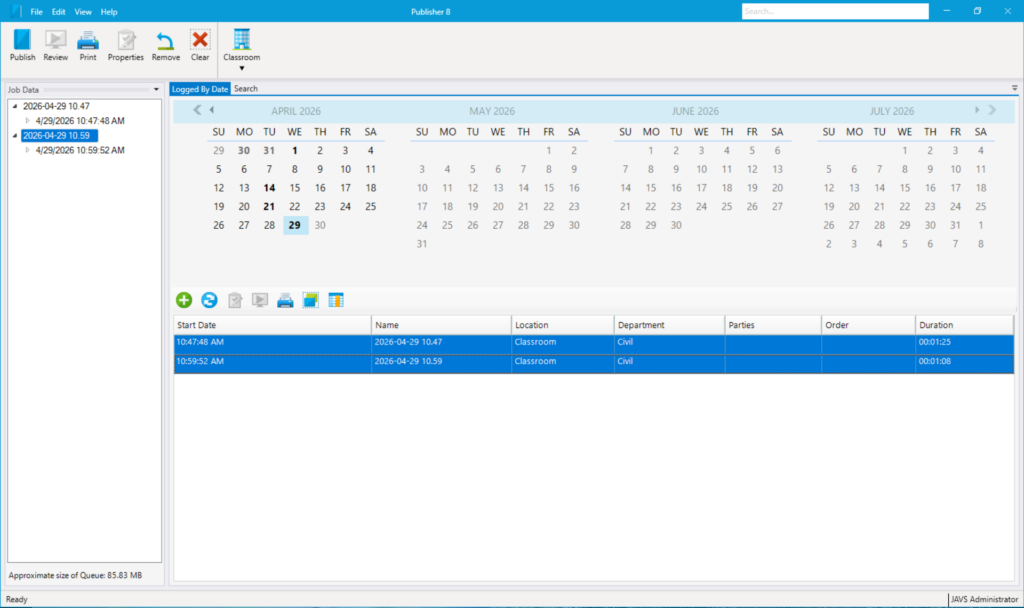Click the small printer icon above table
Viewport: 1024px width, 608px height.
click(x=285, y=300)
